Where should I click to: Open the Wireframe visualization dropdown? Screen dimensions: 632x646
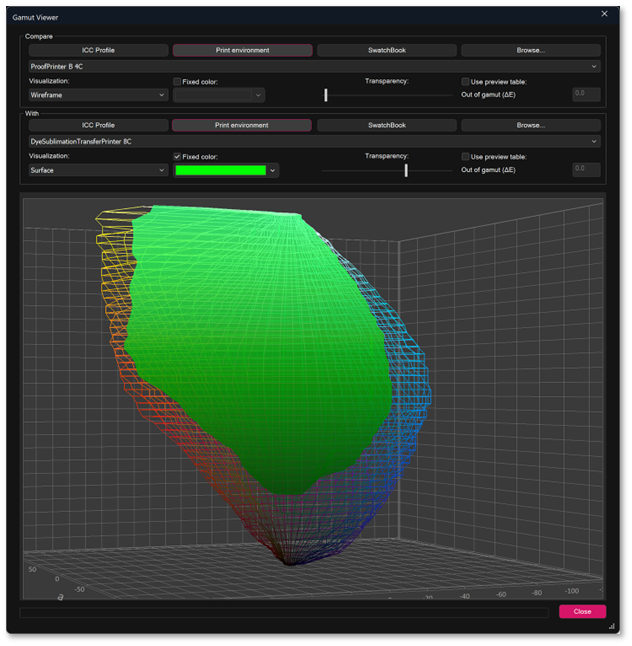click(x=98, y=95)
